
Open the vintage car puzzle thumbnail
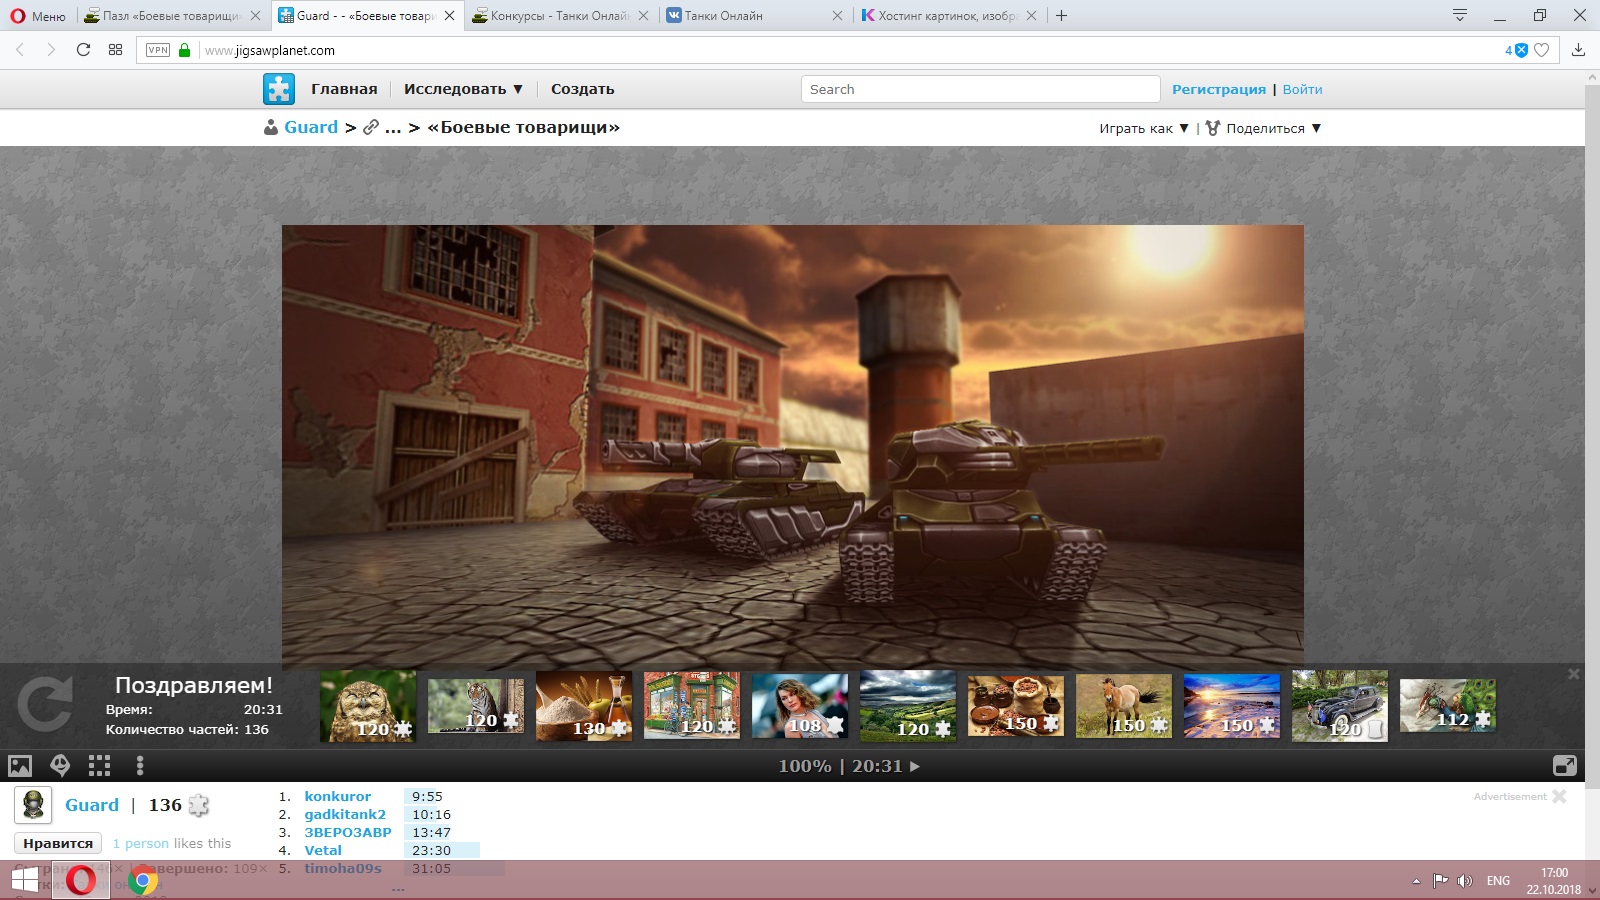point(1340,706)
